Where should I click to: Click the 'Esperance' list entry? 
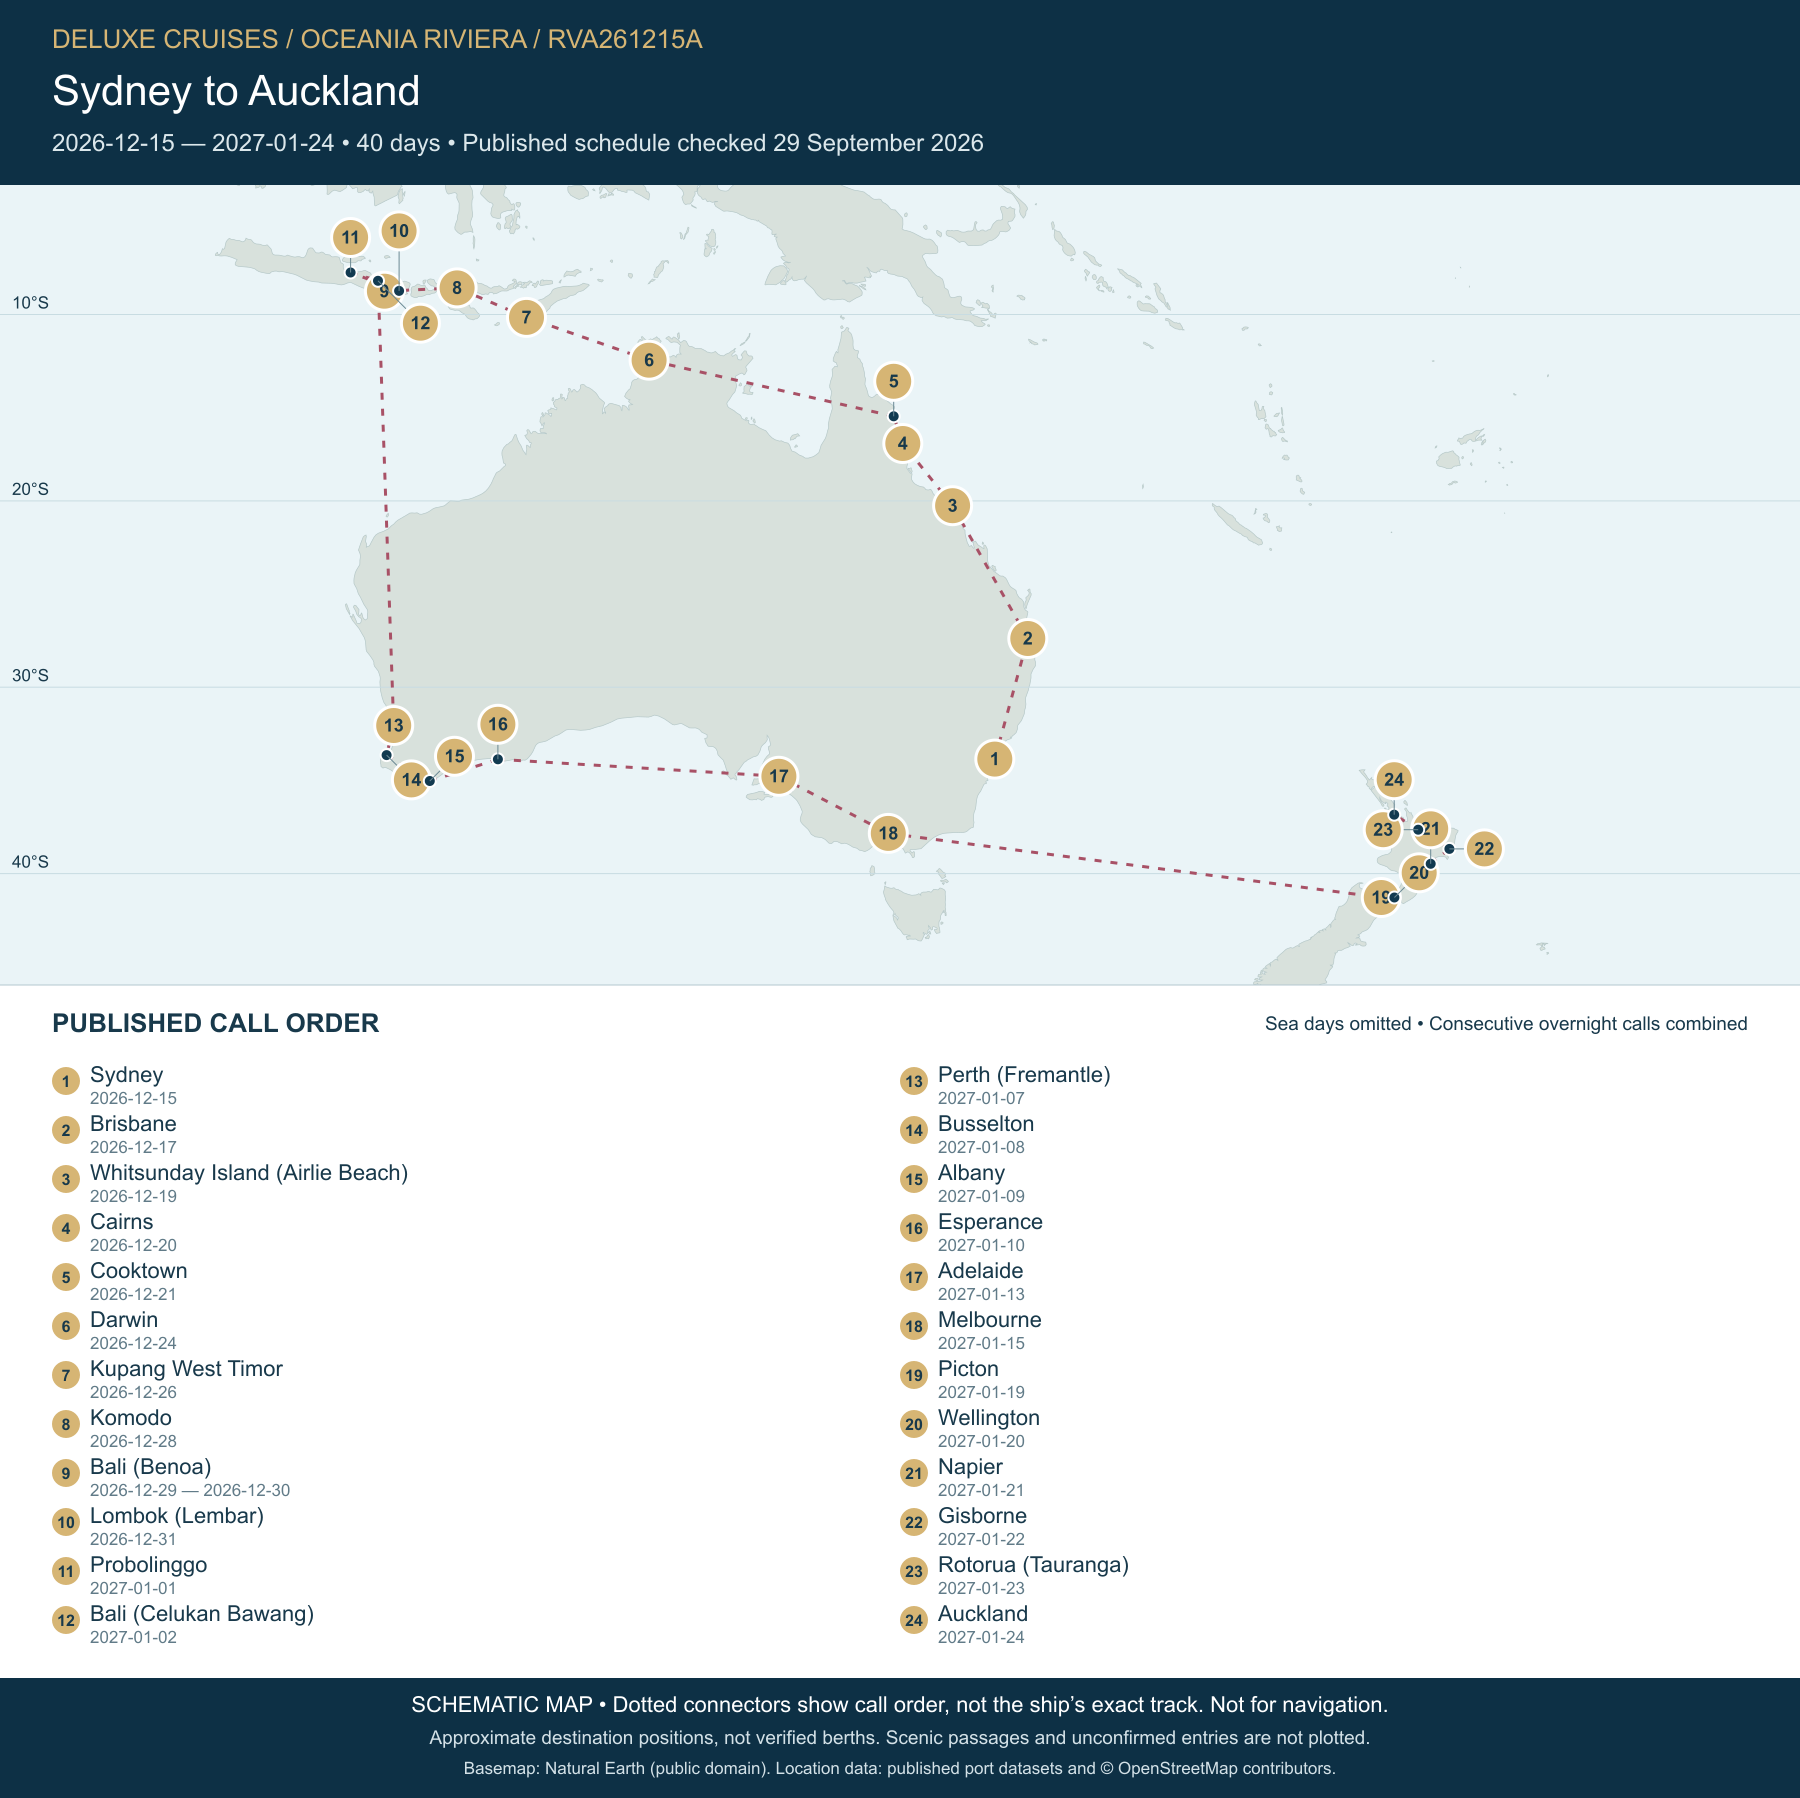coord(990,1222)
